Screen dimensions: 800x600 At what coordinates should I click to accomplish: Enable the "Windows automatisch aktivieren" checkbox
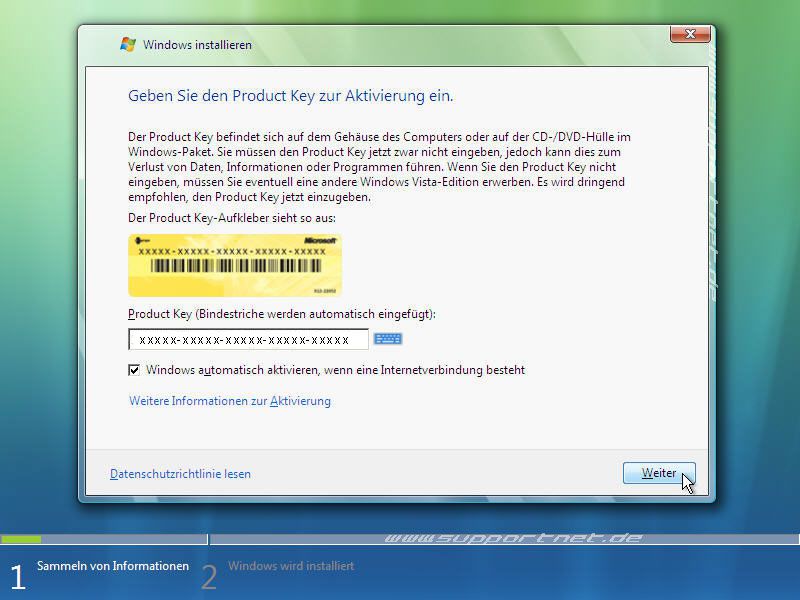coord(135,368)
